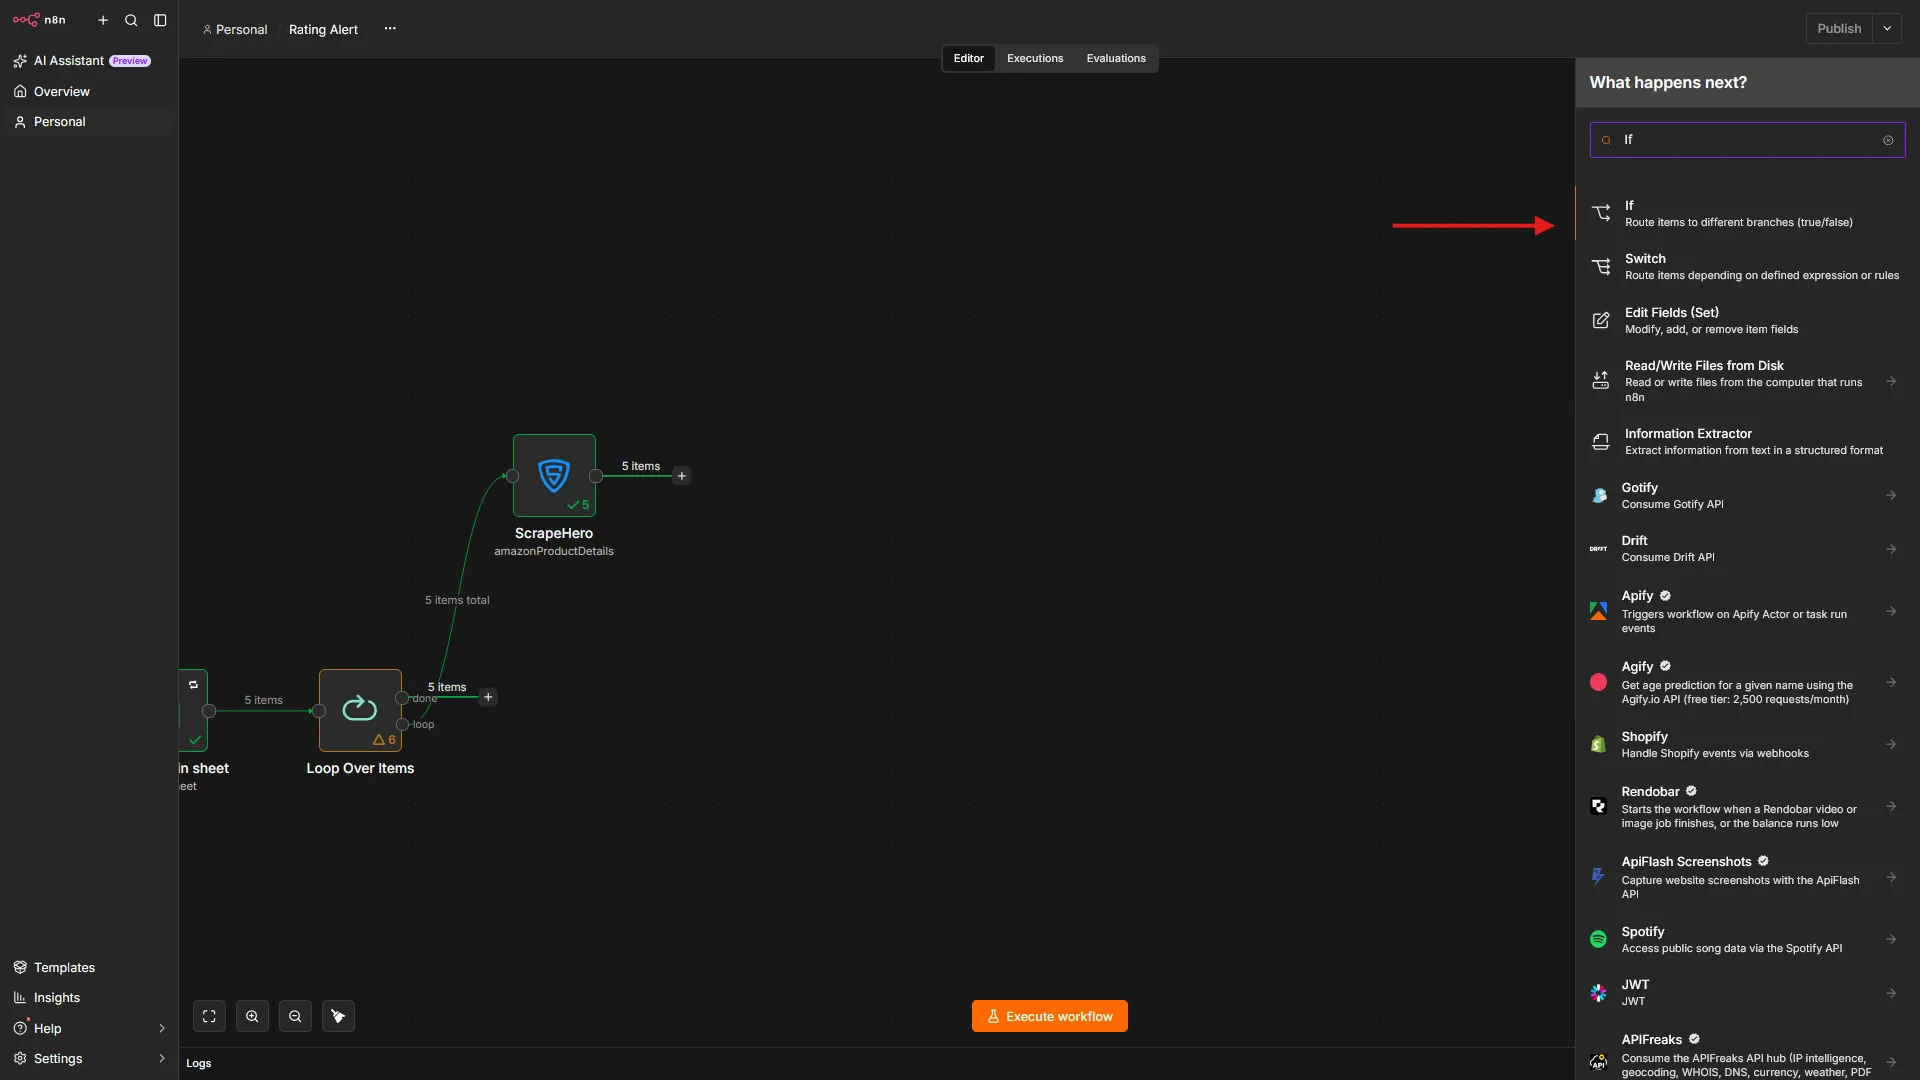Click the Rating Alert workflow name
Image resolution: width=1920 pixels, height=1080 pixels.
[323, 29]
